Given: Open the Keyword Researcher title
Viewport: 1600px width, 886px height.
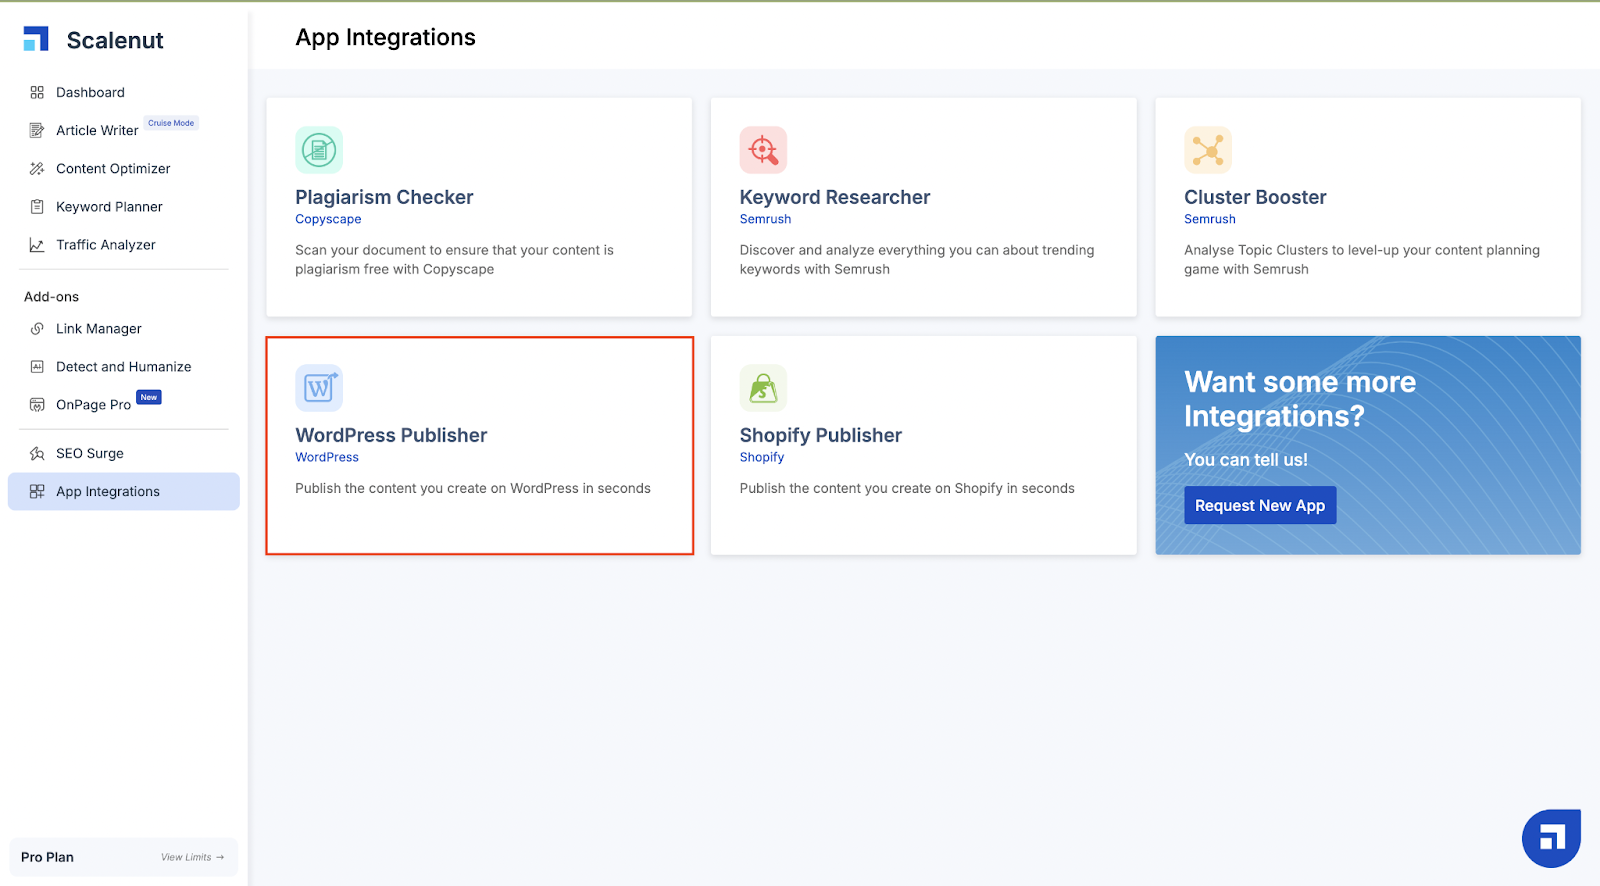Looking at the screenshot, I should pyautogui.click(x=835, y=197).
